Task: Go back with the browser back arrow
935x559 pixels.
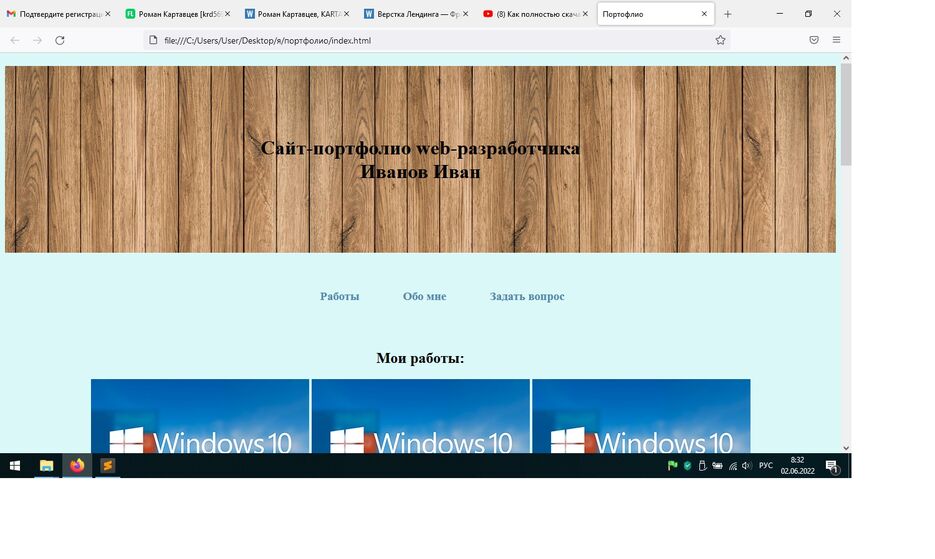Action: 15,40
